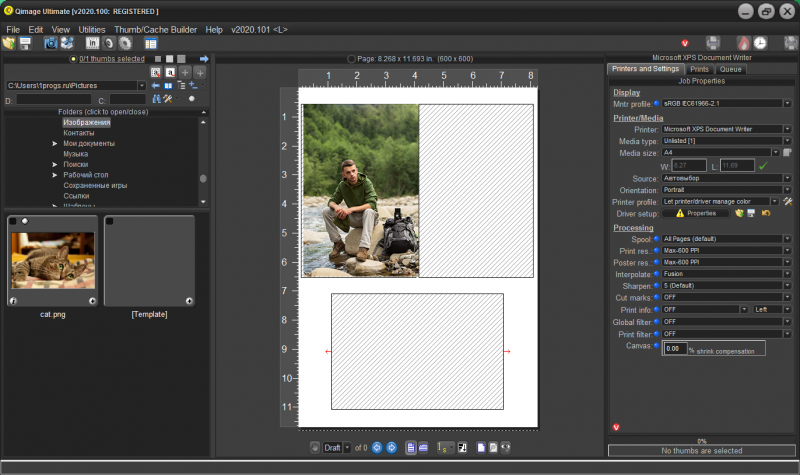This screenshot has width=800, height=475.
Task: Select the cat.png thumbnail
Action: coord(52,261)
